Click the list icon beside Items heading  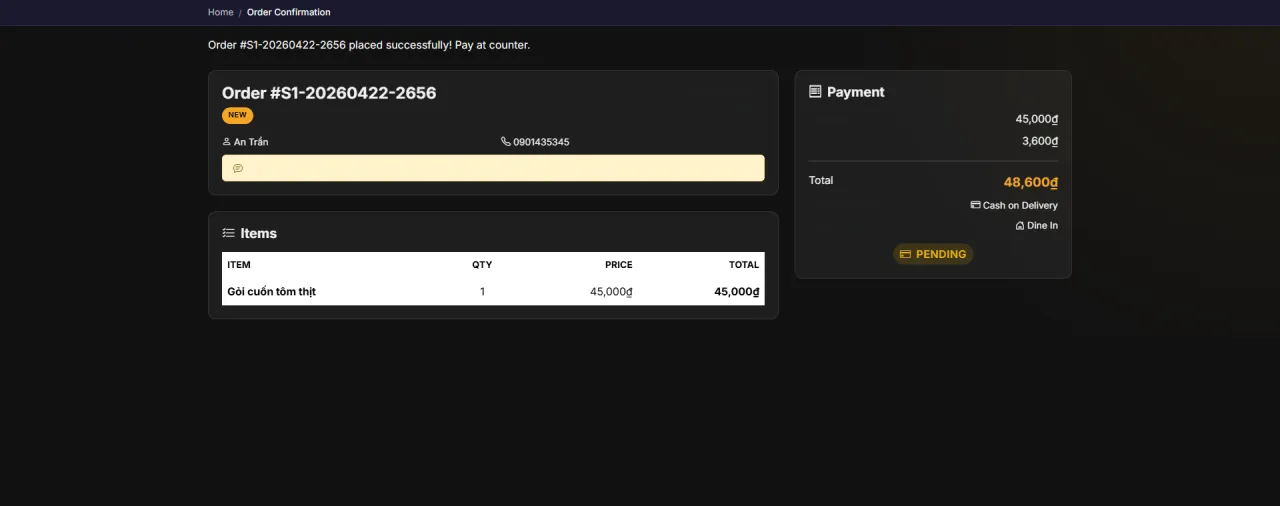click(x=228, y=233)
